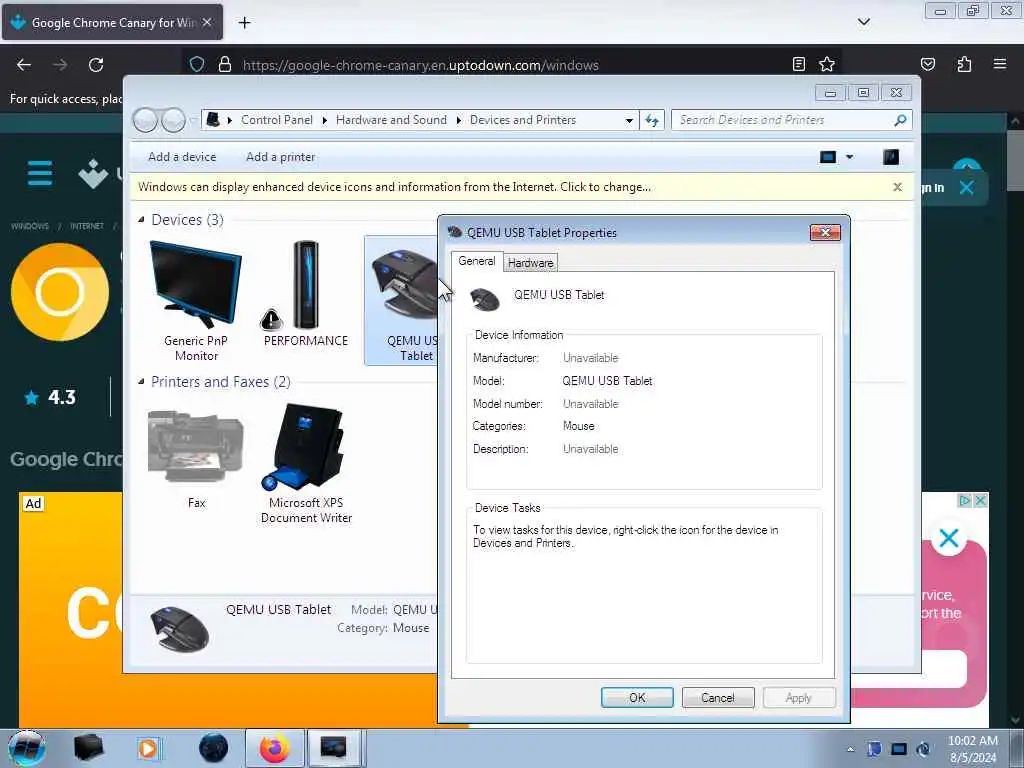The width and height of the screenshot is (1024, 768).
Task: Click the search magnifier icon
Action: coord(901,120)
